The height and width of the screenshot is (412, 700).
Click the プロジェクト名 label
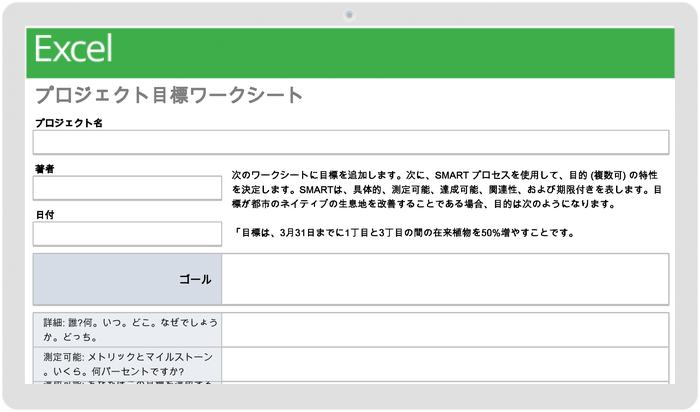(x=69, y=123)
